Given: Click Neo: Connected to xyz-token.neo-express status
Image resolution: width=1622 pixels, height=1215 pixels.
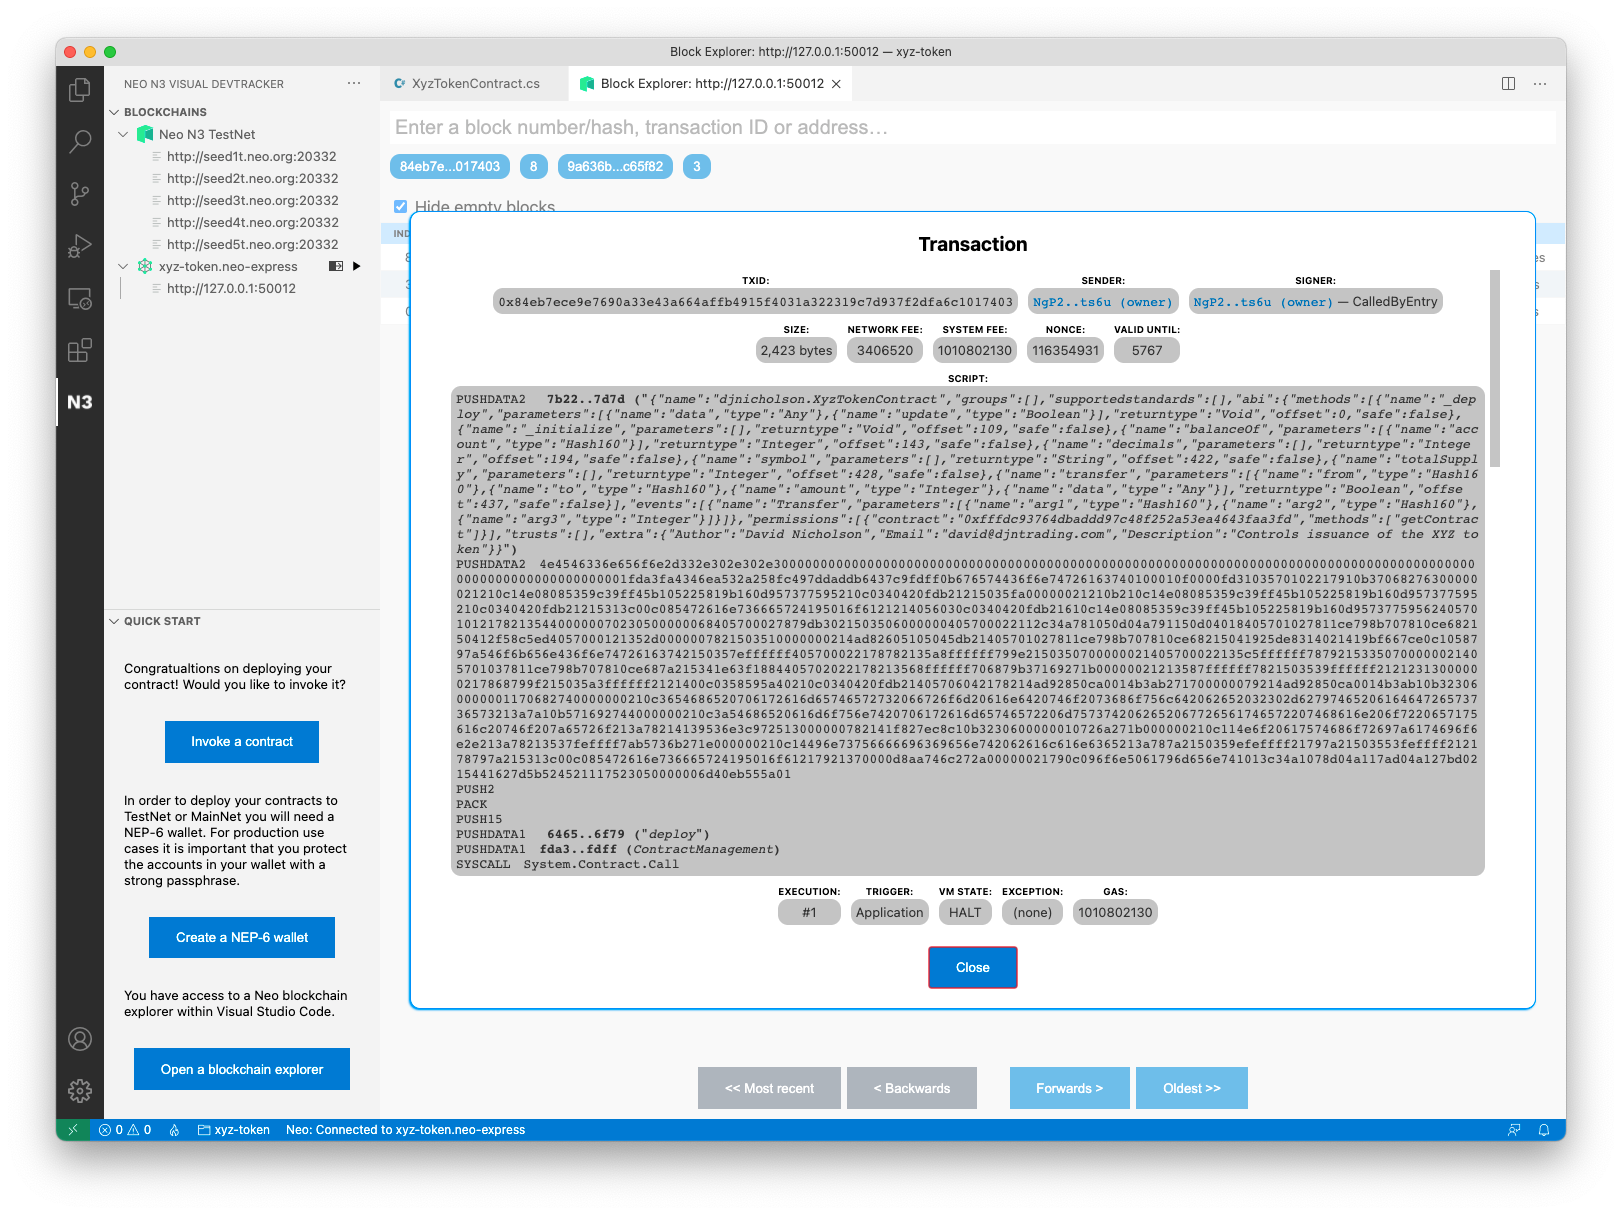Looking at the screenshot, I should (405, 1130).
